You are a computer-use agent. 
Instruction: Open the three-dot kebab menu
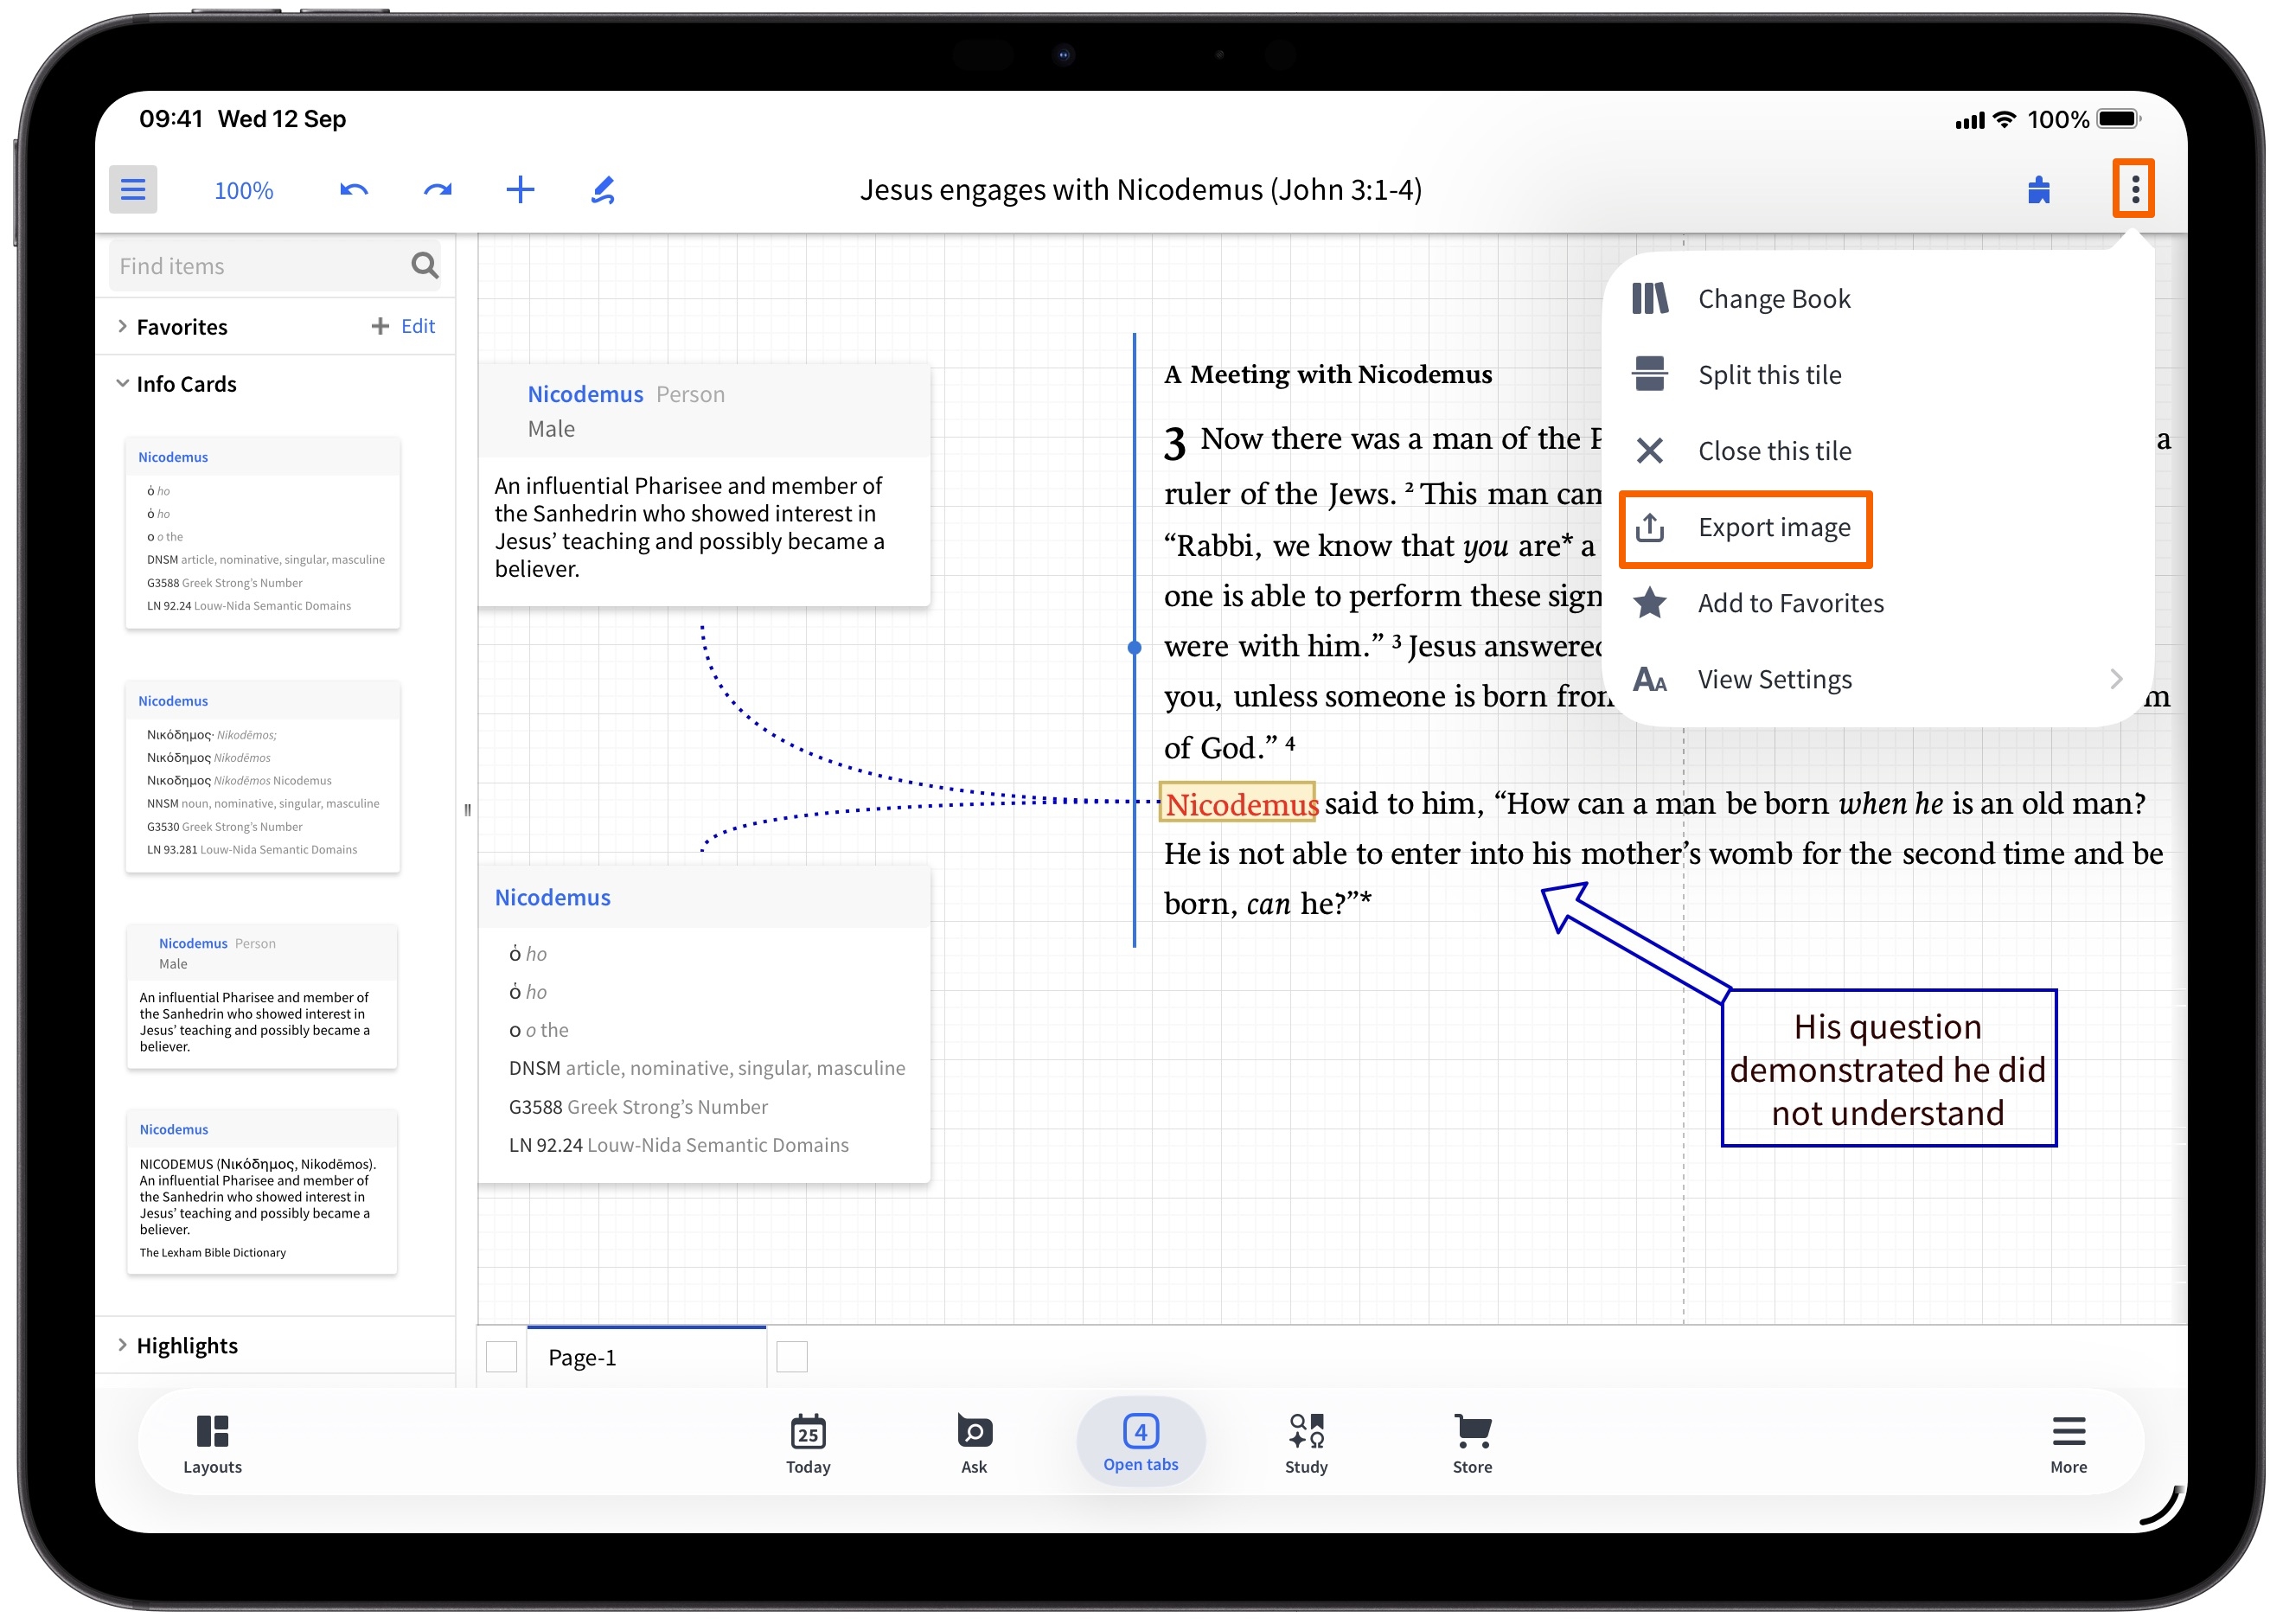click(x=2134, y=188)
